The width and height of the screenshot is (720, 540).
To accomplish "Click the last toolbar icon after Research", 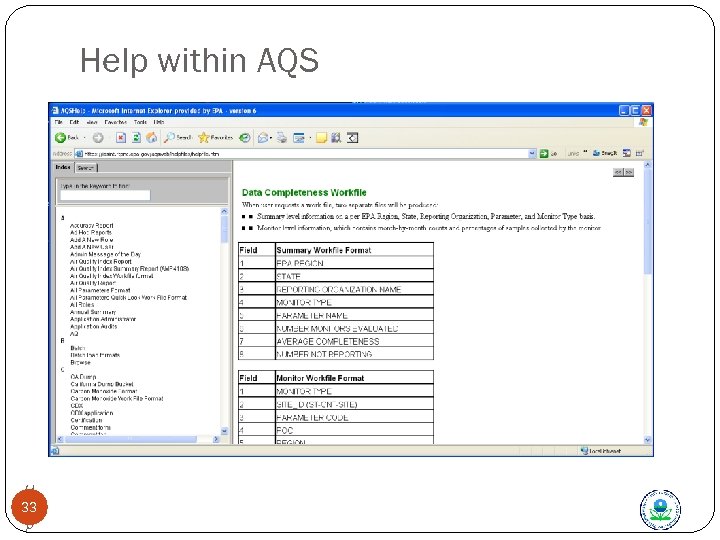I will point(352,137).
